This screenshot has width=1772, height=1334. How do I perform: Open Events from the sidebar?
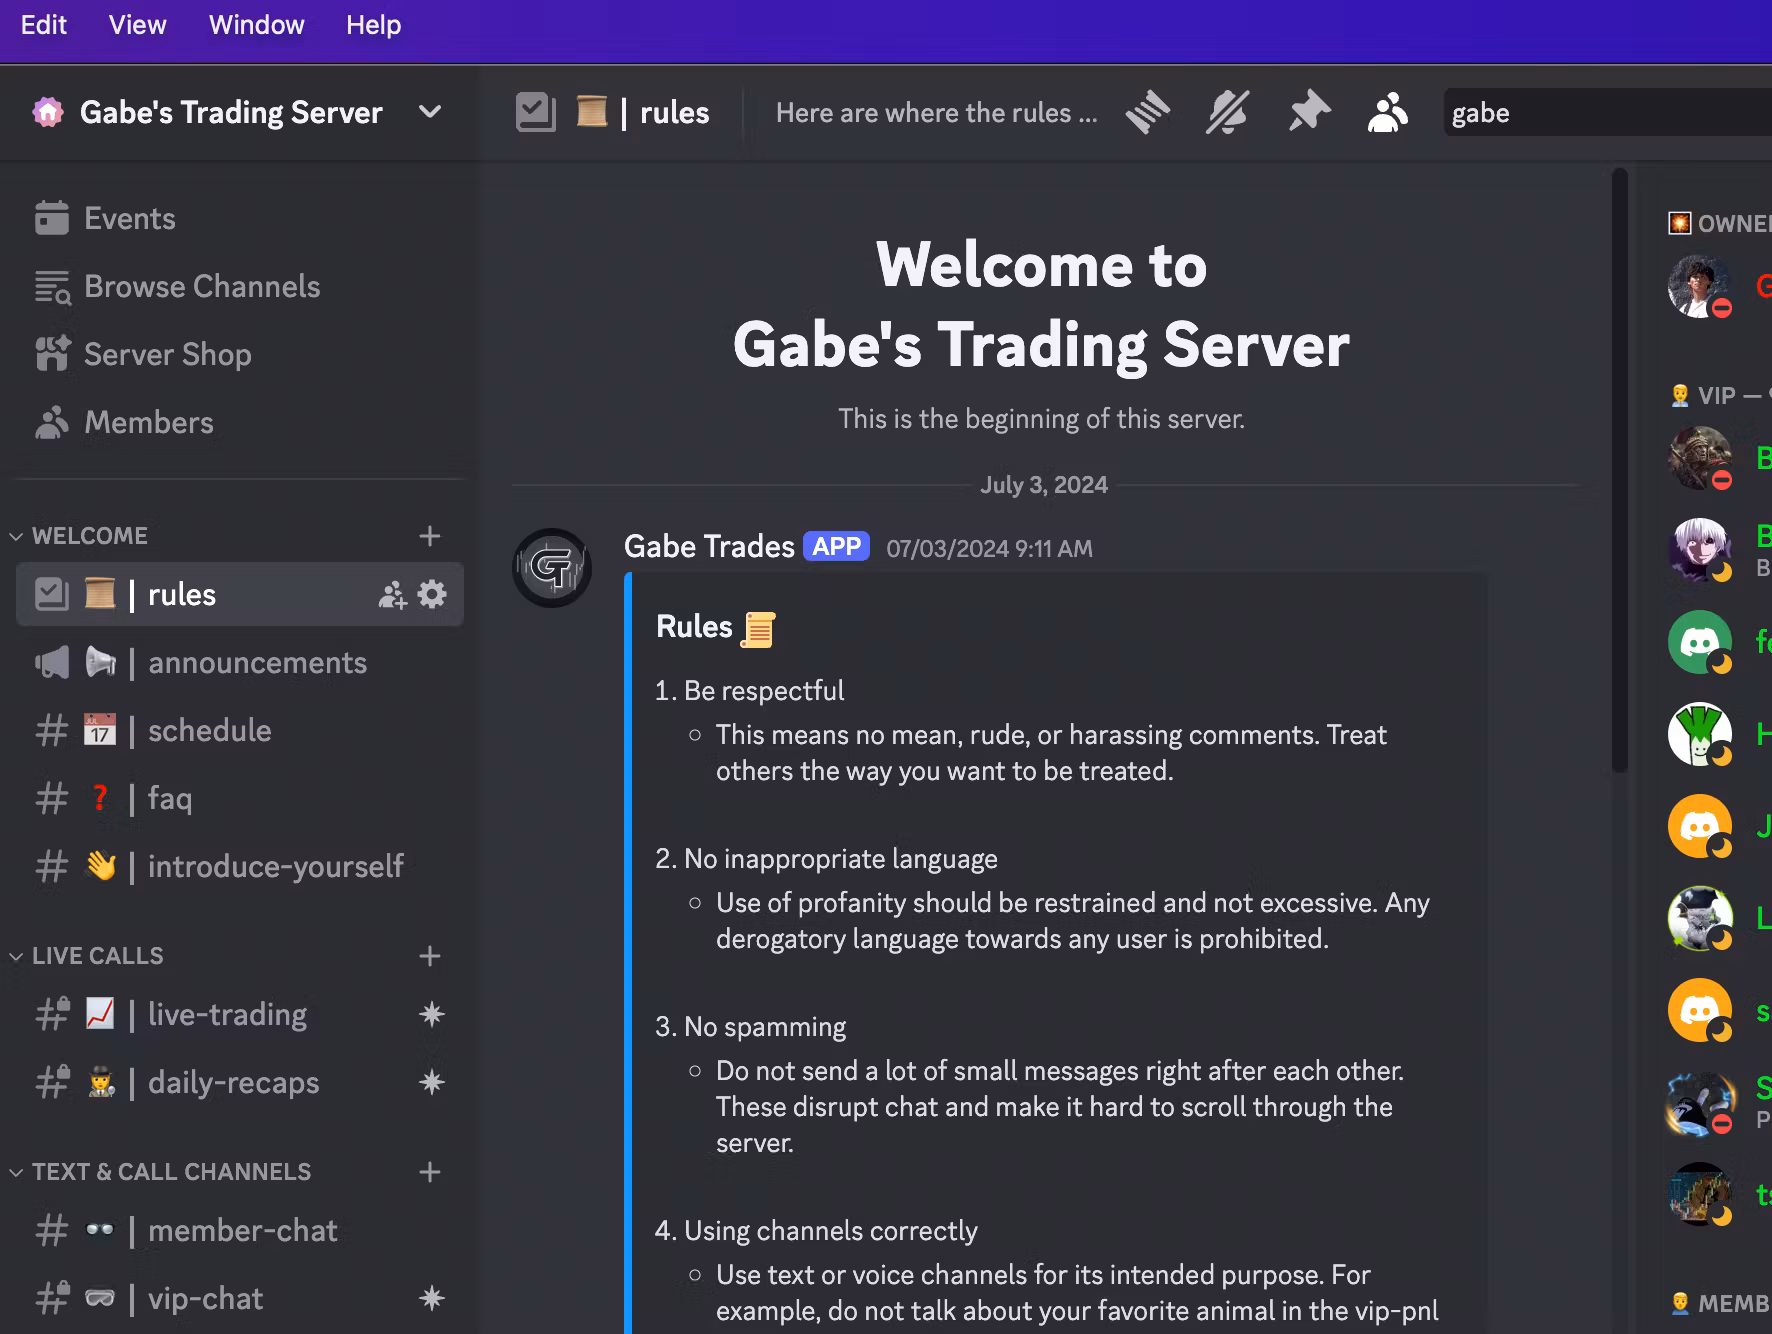[129, 218]
